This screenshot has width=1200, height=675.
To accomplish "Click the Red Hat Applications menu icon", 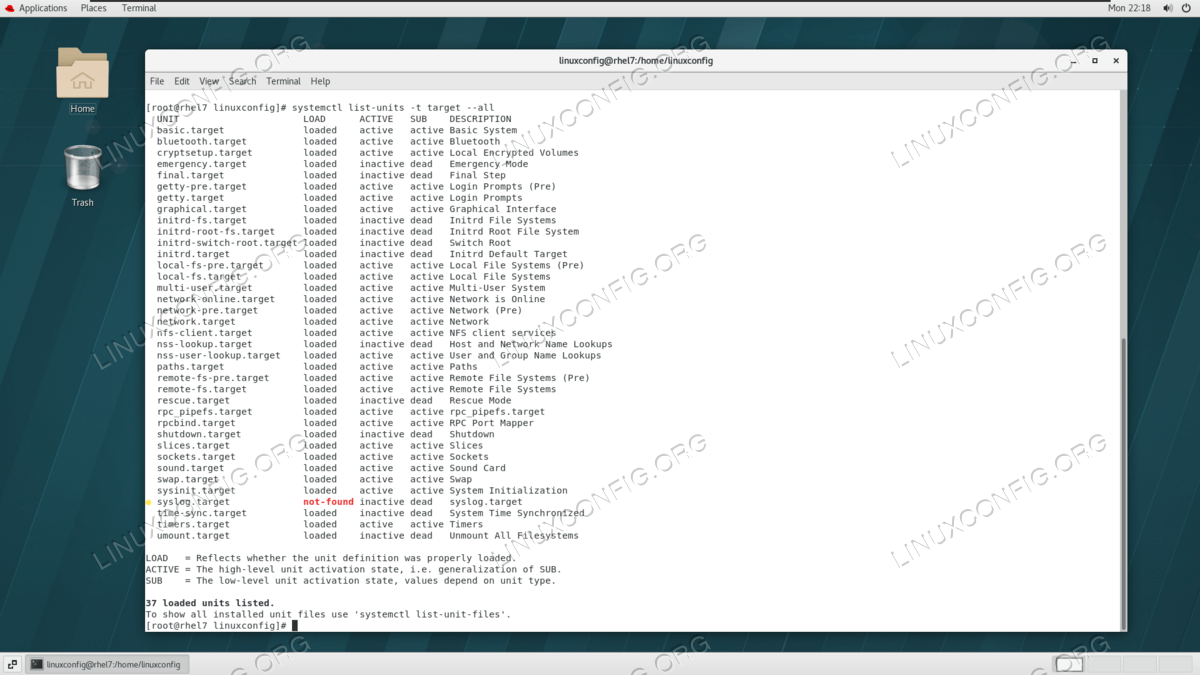I will (9, 8).
